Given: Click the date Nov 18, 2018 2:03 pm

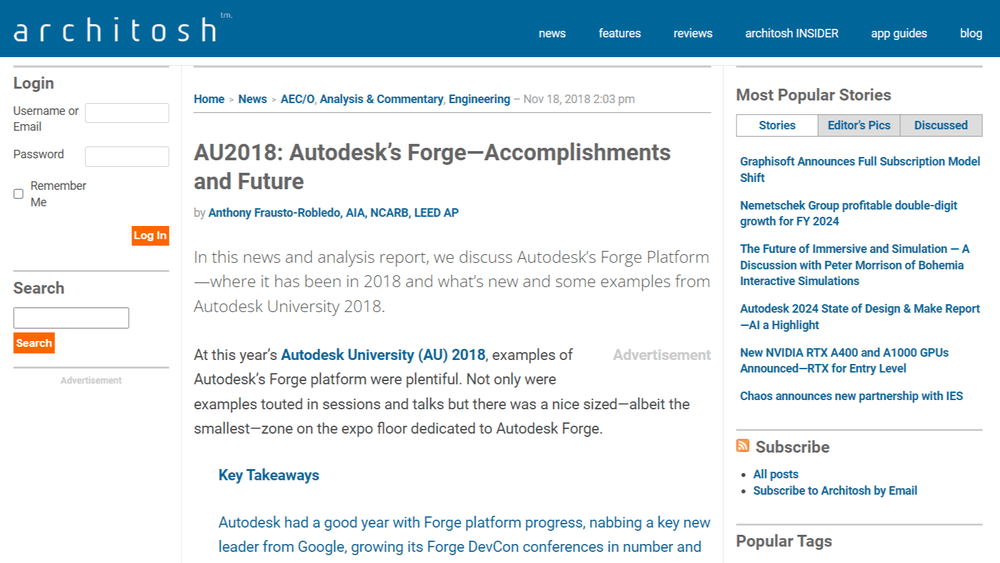Looking at the screenshot, I should [578, 99].
